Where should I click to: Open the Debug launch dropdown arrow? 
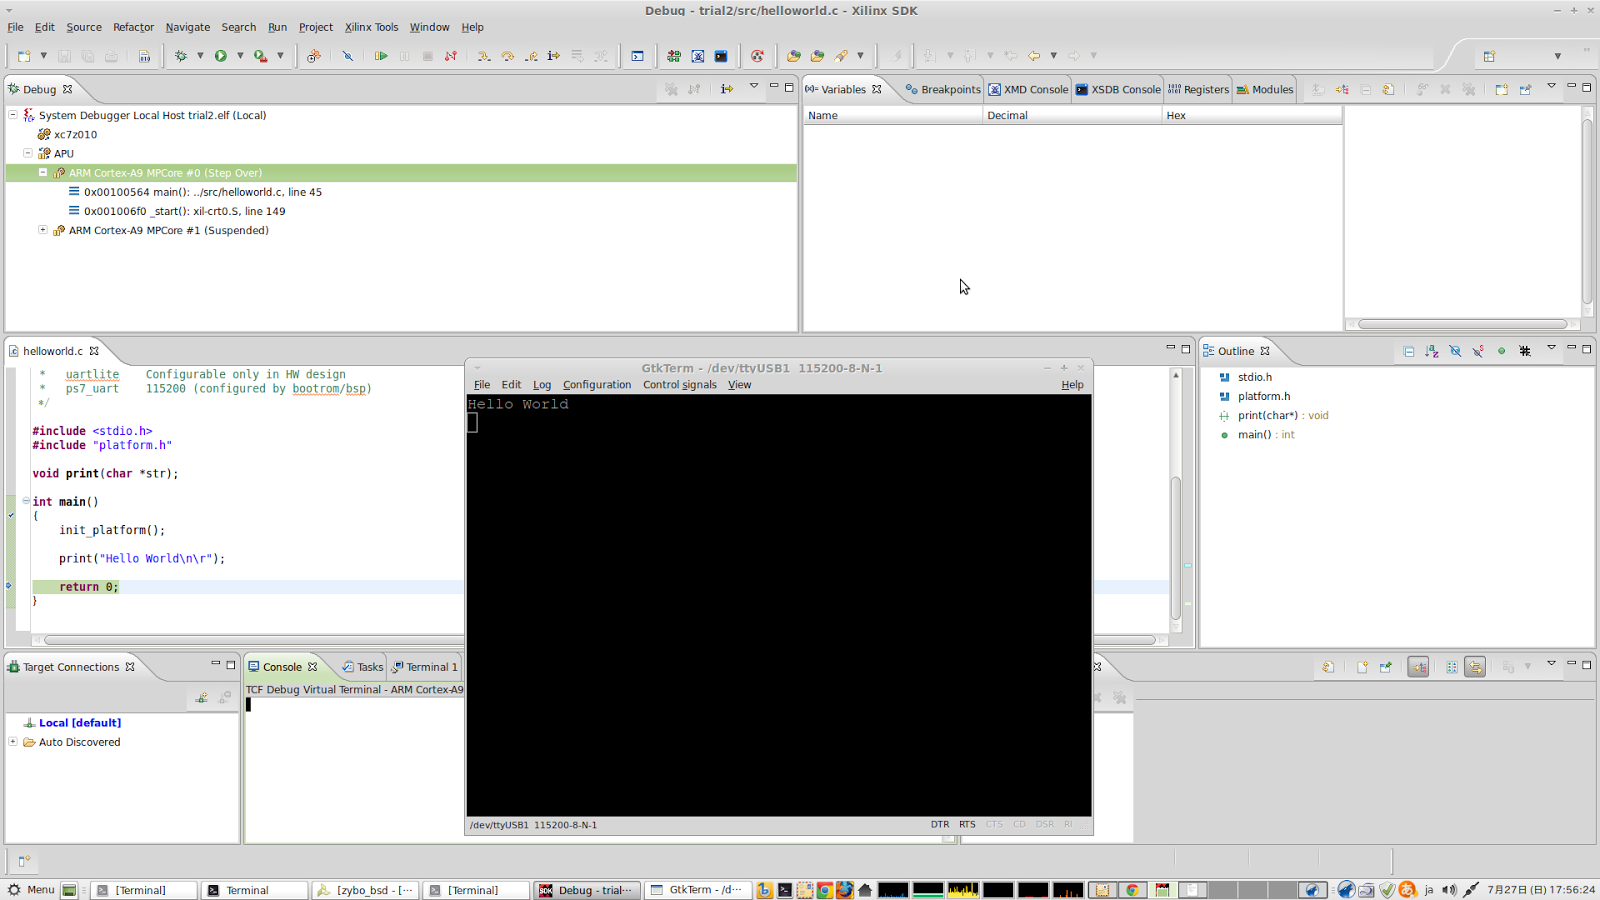200,56
